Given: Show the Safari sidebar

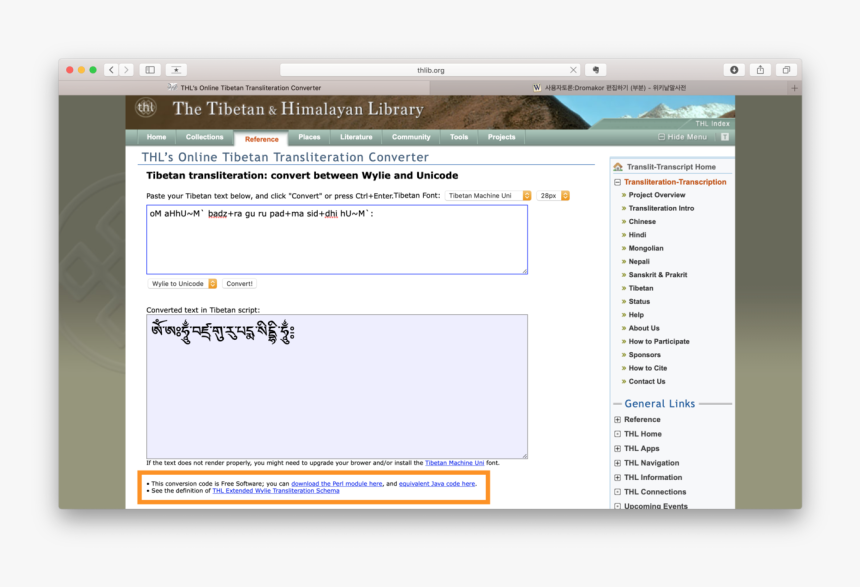Looking at the screenshot, I should [150, 70].
